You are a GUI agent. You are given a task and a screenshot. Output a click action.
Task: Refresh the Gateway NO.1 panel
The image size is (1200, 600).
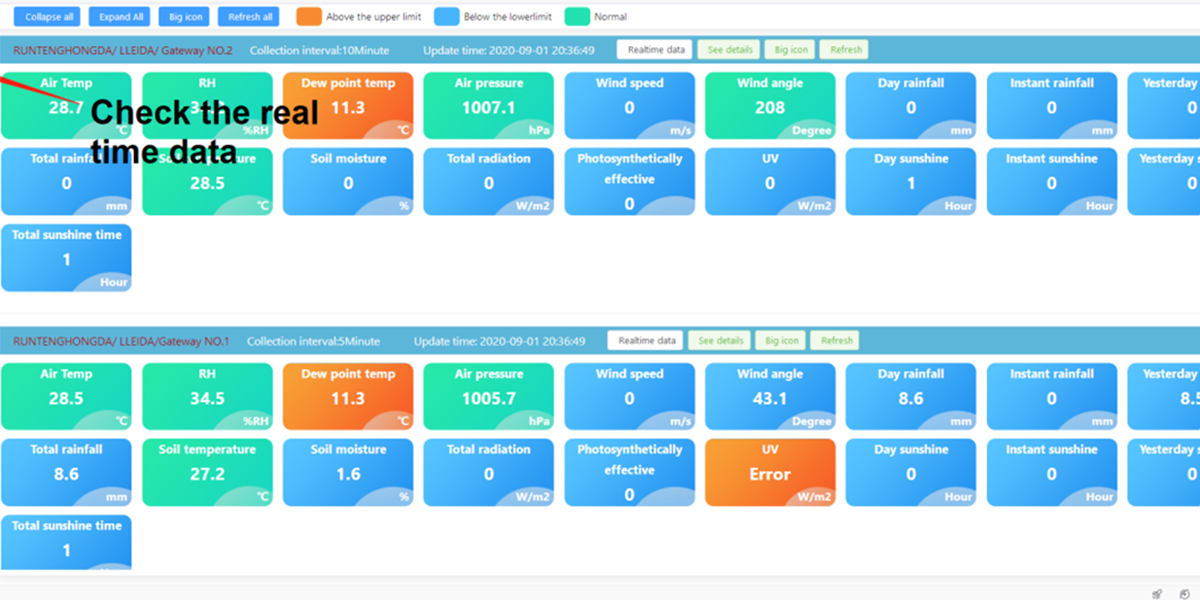[836, 341]
